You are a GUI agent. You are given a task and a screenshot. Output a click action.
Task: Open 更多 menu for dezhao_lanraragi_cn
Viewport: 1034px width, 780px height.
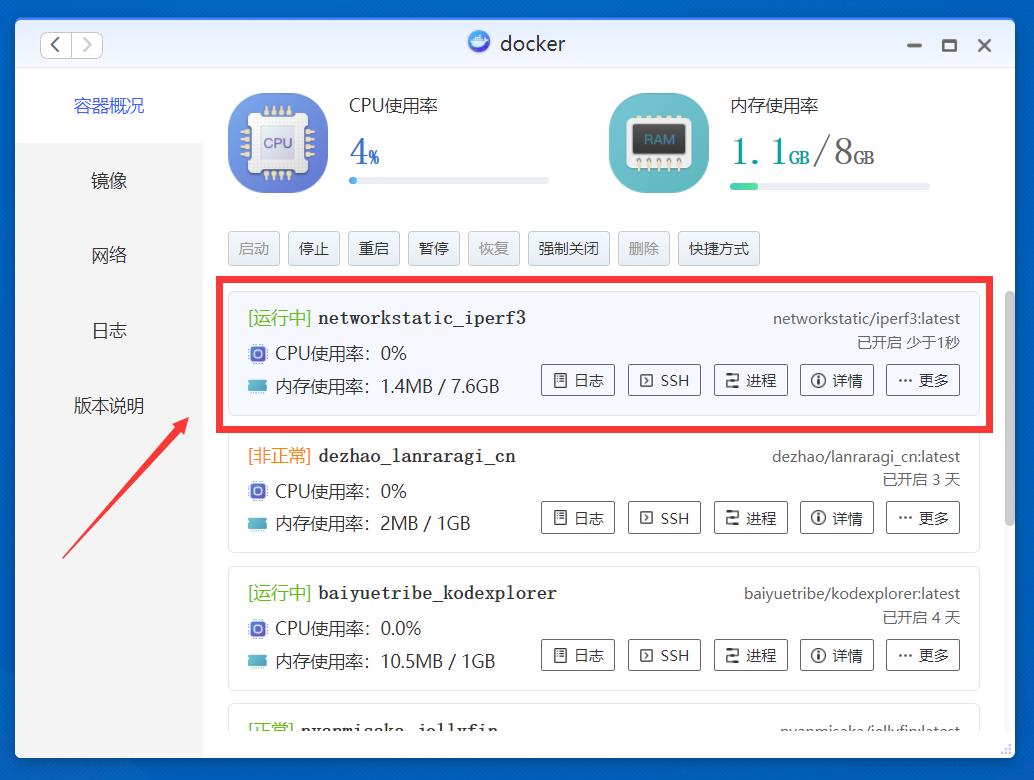tap(922, 517)
